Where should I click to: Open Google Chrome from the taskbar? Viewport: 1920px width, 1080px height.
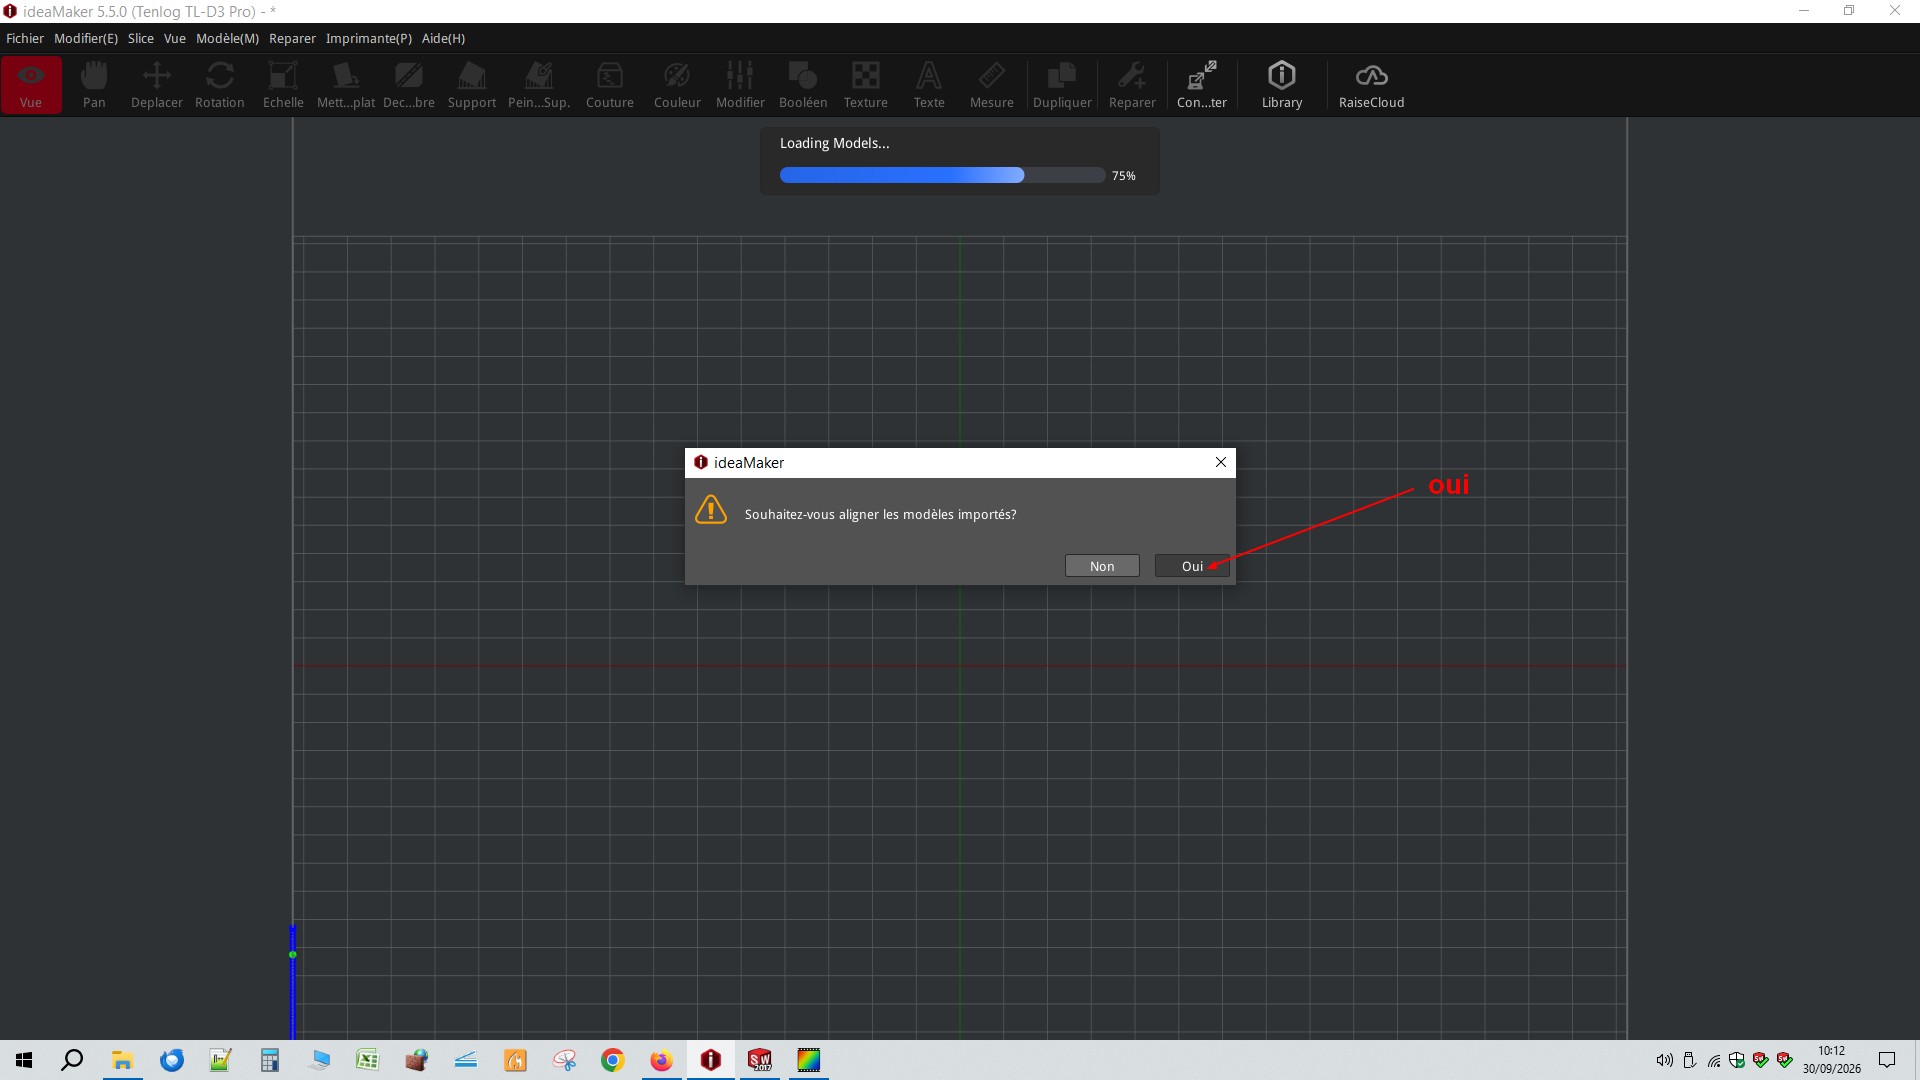click(613, 1060)
